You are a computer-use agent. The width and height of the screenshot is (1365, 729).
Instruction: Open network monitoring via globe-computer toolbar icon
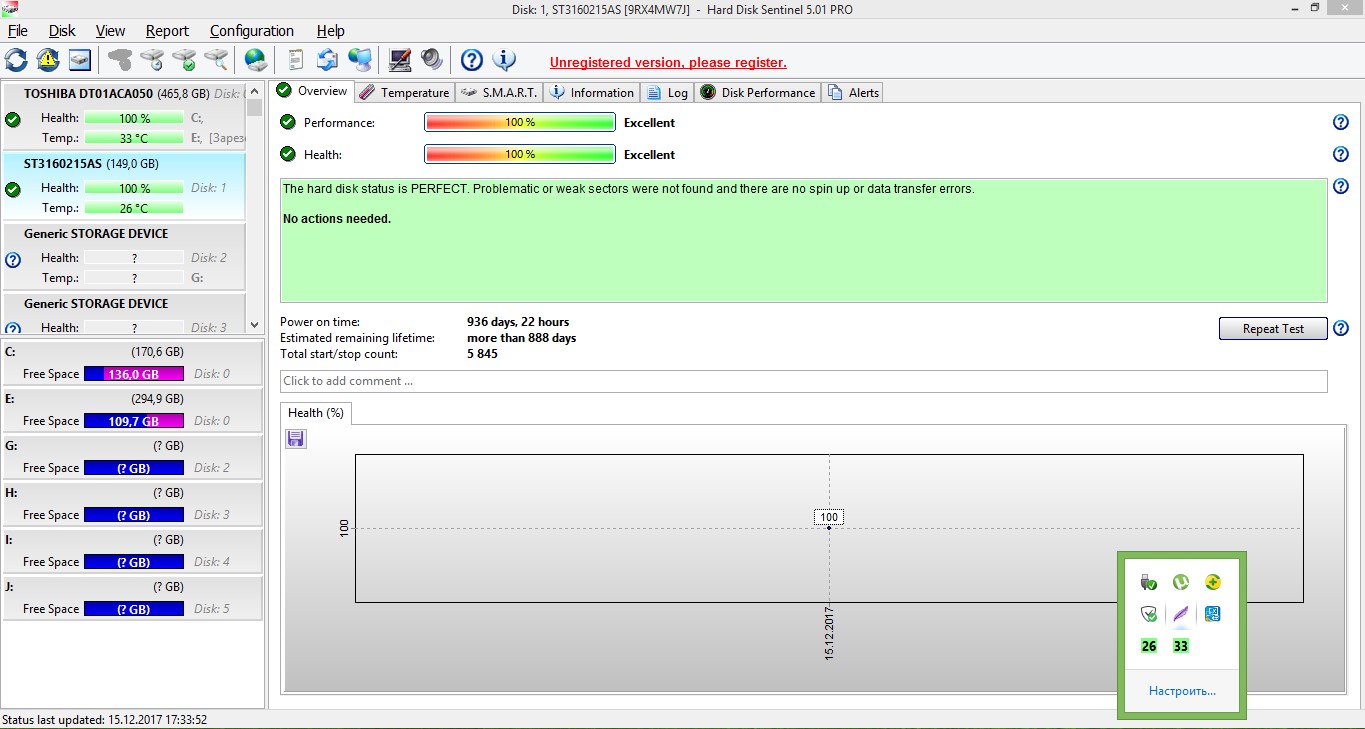(x=360, y=60)
